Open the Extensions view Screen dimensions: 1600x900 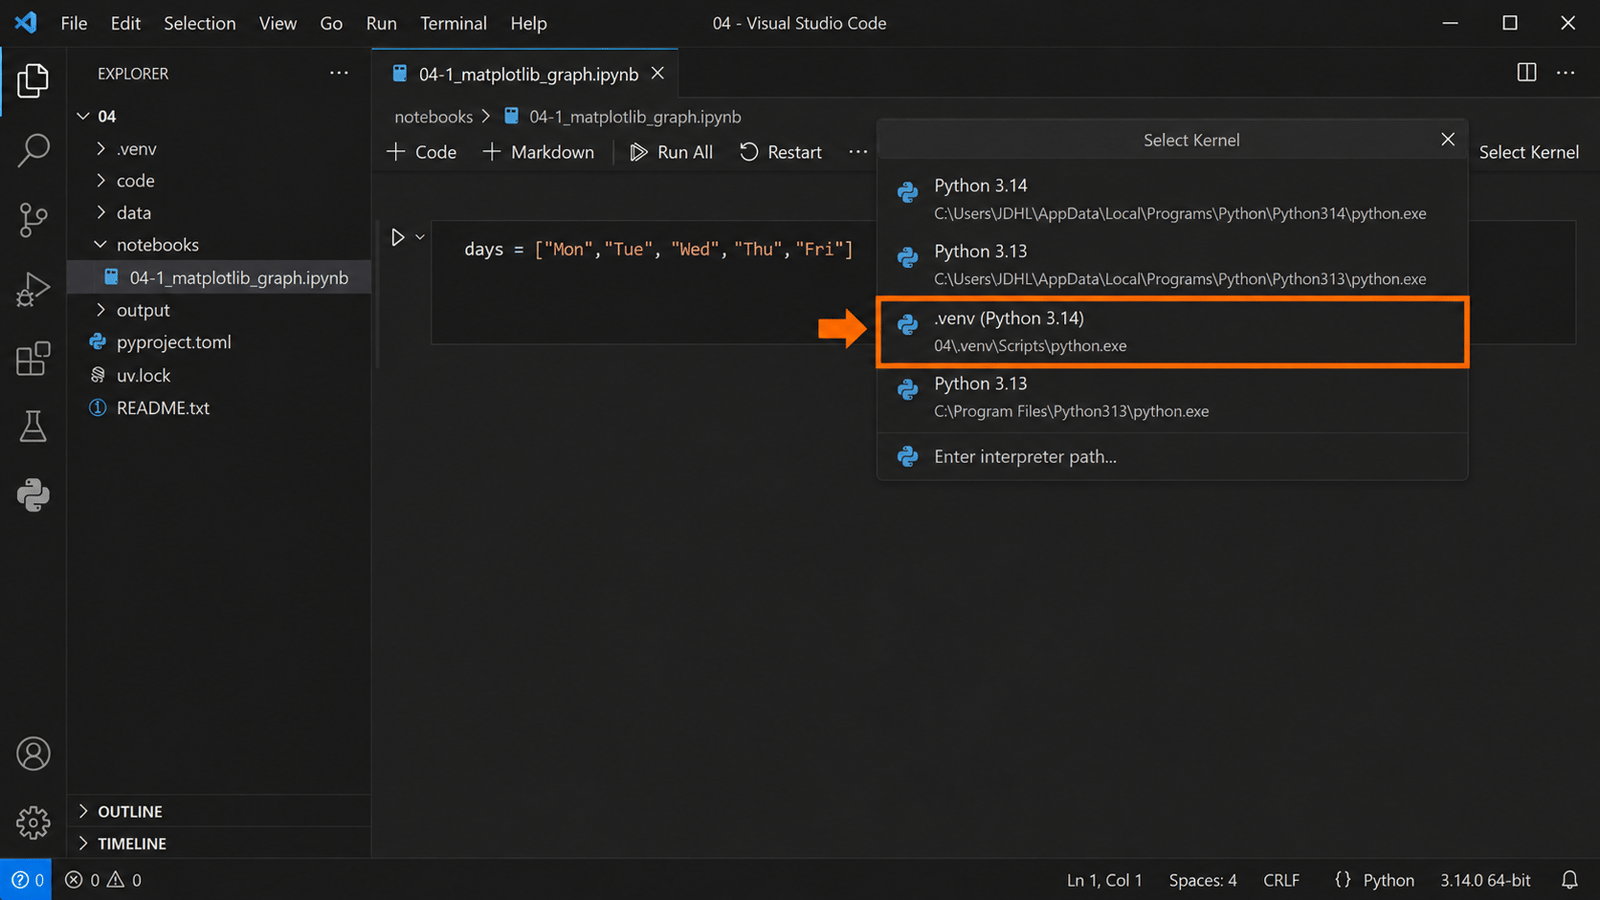(x=33, y=358)
